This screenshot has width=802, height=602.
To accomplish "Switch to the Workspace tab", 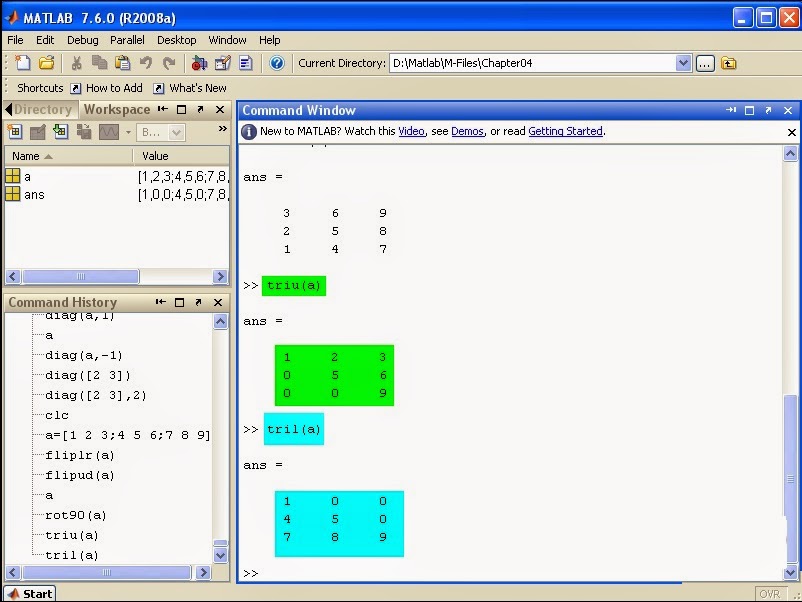I will point(117,109).
